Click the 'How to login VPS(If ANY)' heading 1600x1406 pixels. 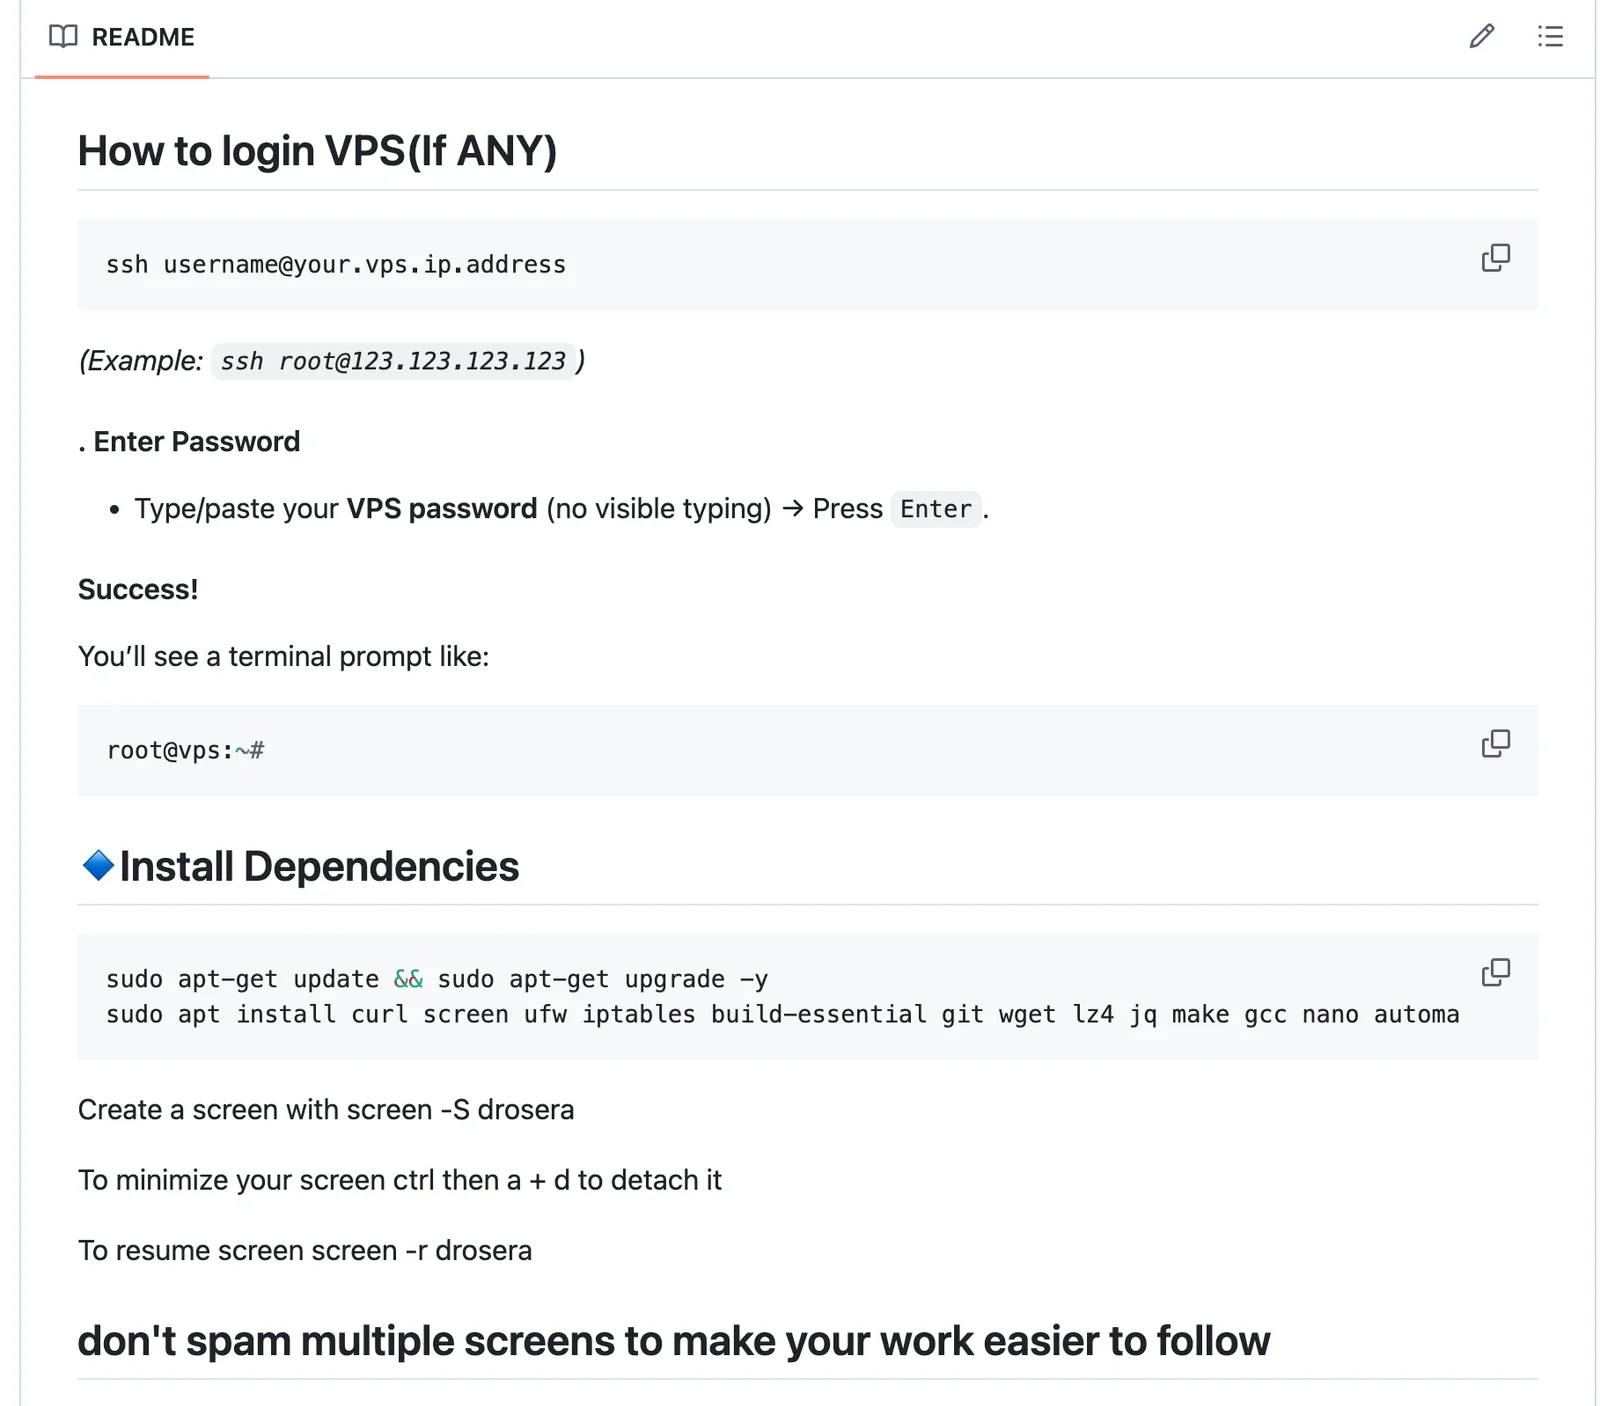click(x=317, y=151)
